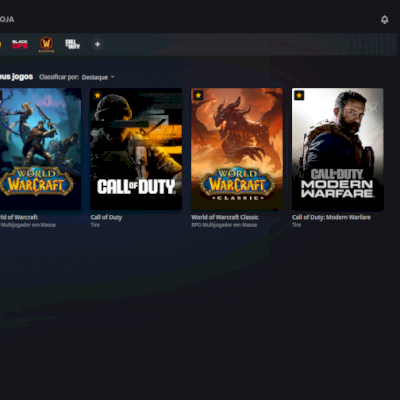Toggle favorite star on Call of Duty card
Screen dimensions: 400x400
(x=97, y=96)
